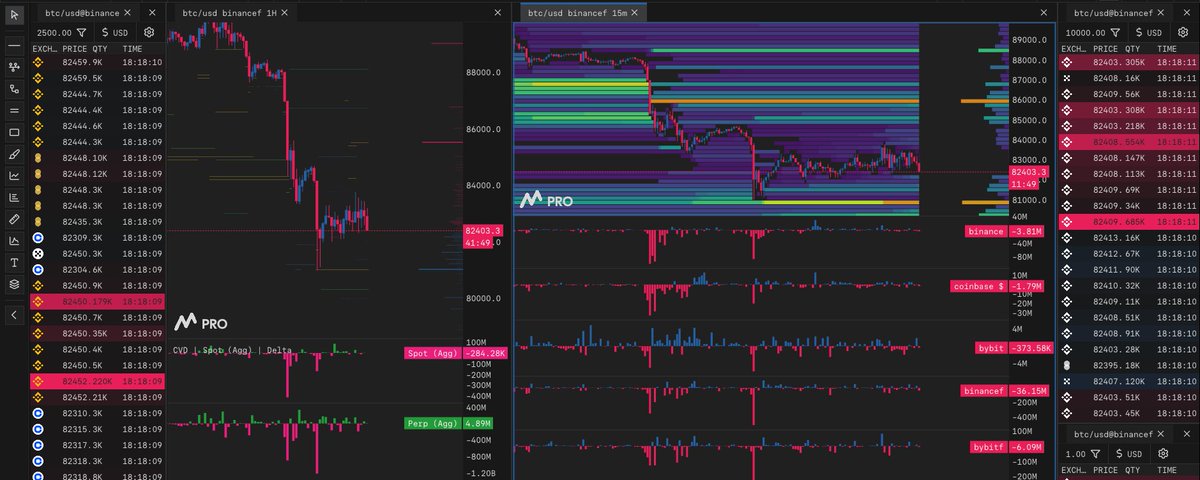
Task: Select the 82395 18K trade row
Action: coord(1127,367)
